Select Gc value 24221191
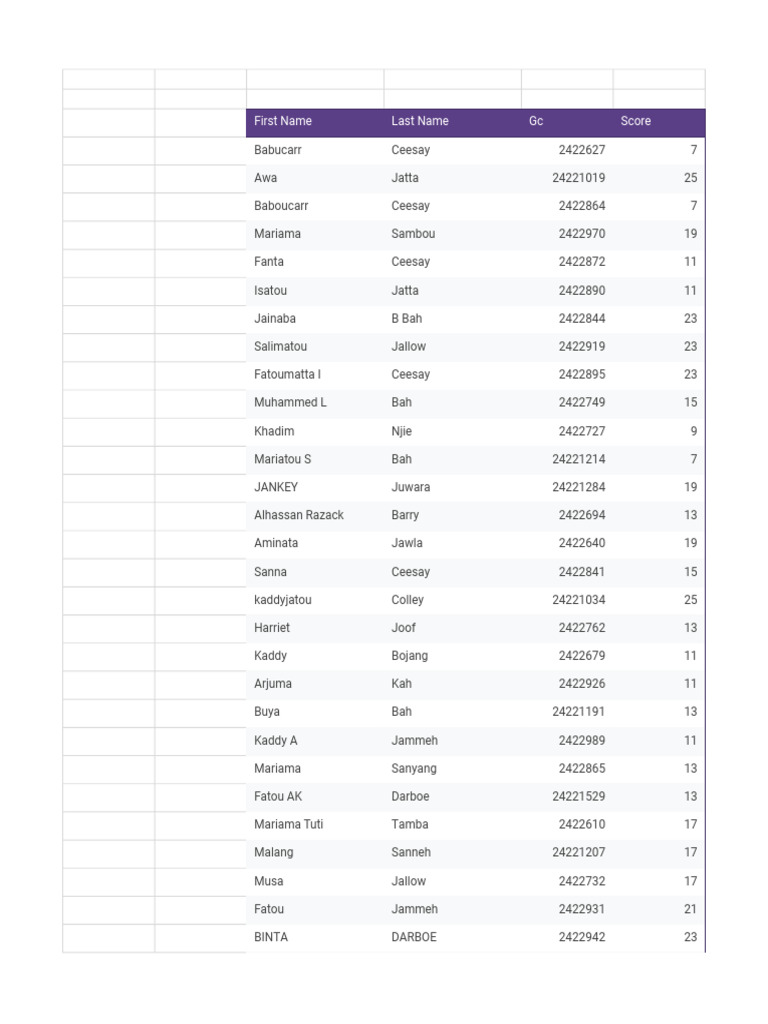Viewport: 768px width, 1024px height. [567, 712]
